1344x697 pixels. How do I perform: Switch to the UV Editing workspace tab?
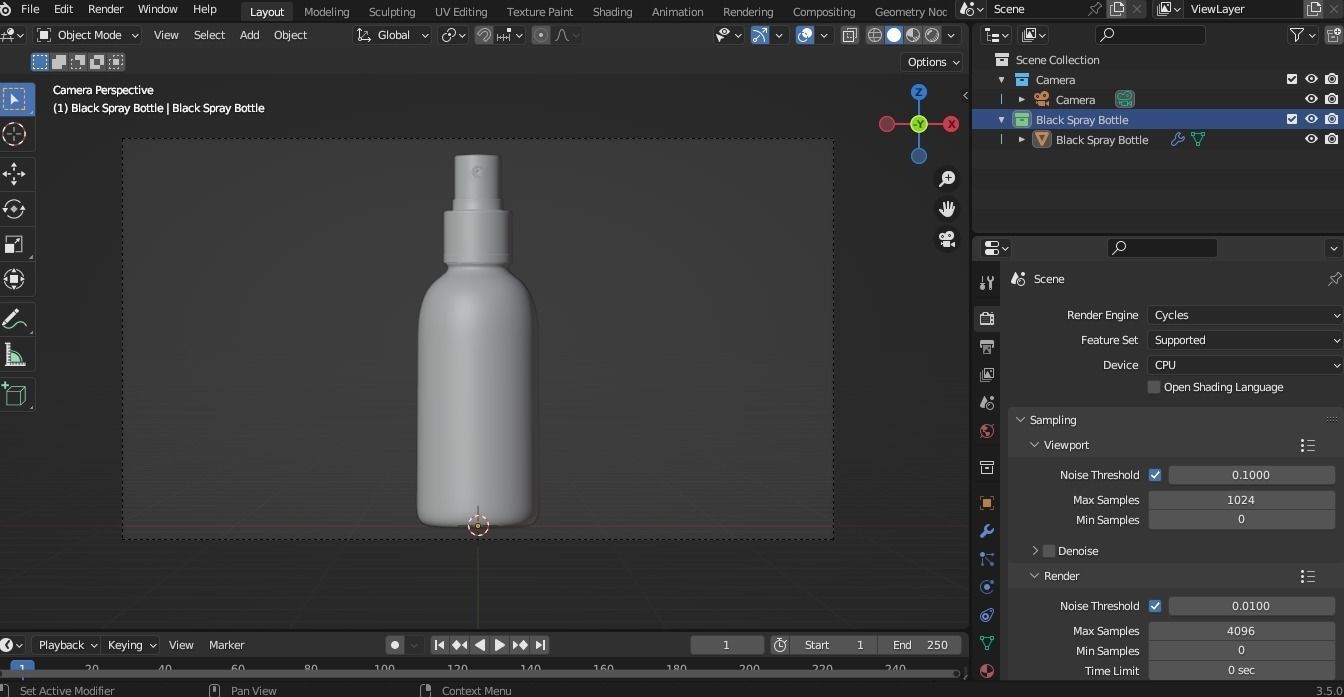point(460,12)
